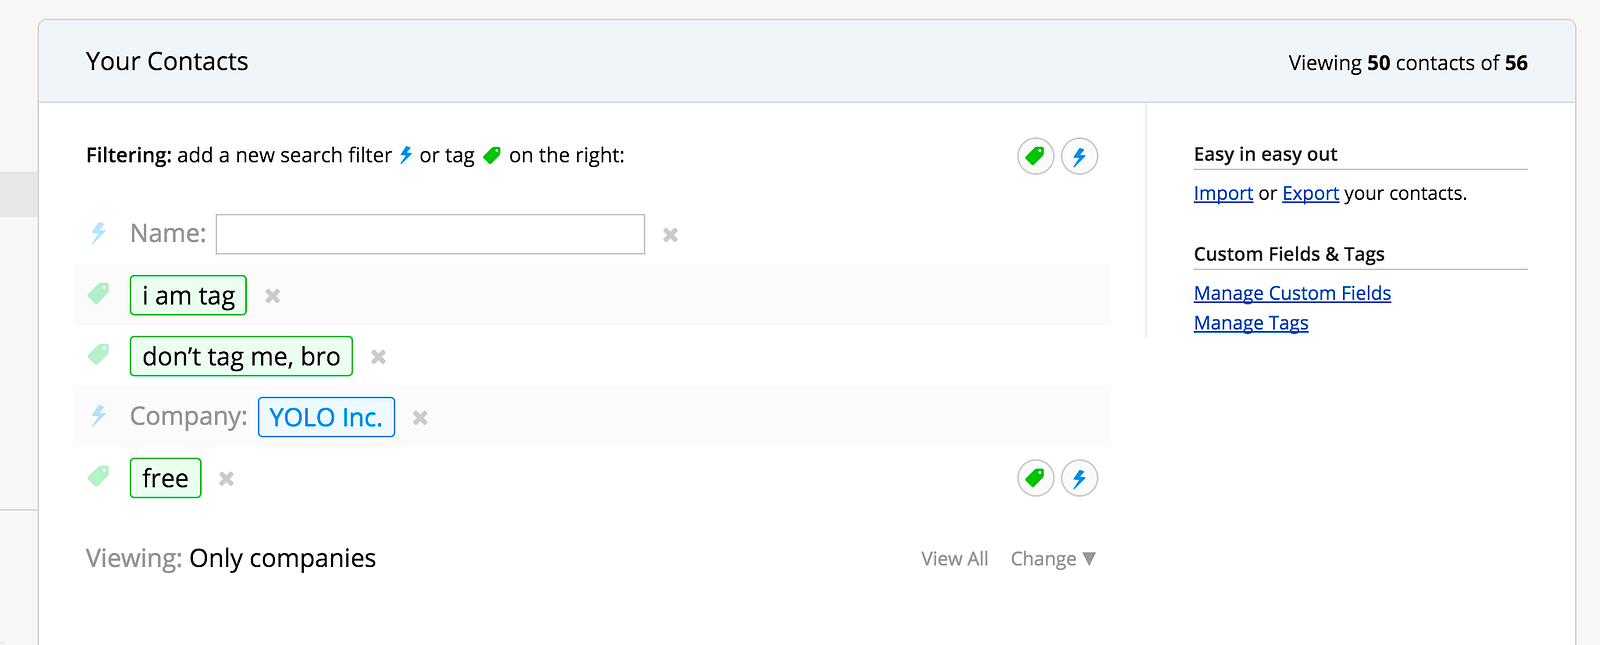Select the YOLO Inc. company chip
The width and height of the screenshot is (1600, 645).
point(326,417)
